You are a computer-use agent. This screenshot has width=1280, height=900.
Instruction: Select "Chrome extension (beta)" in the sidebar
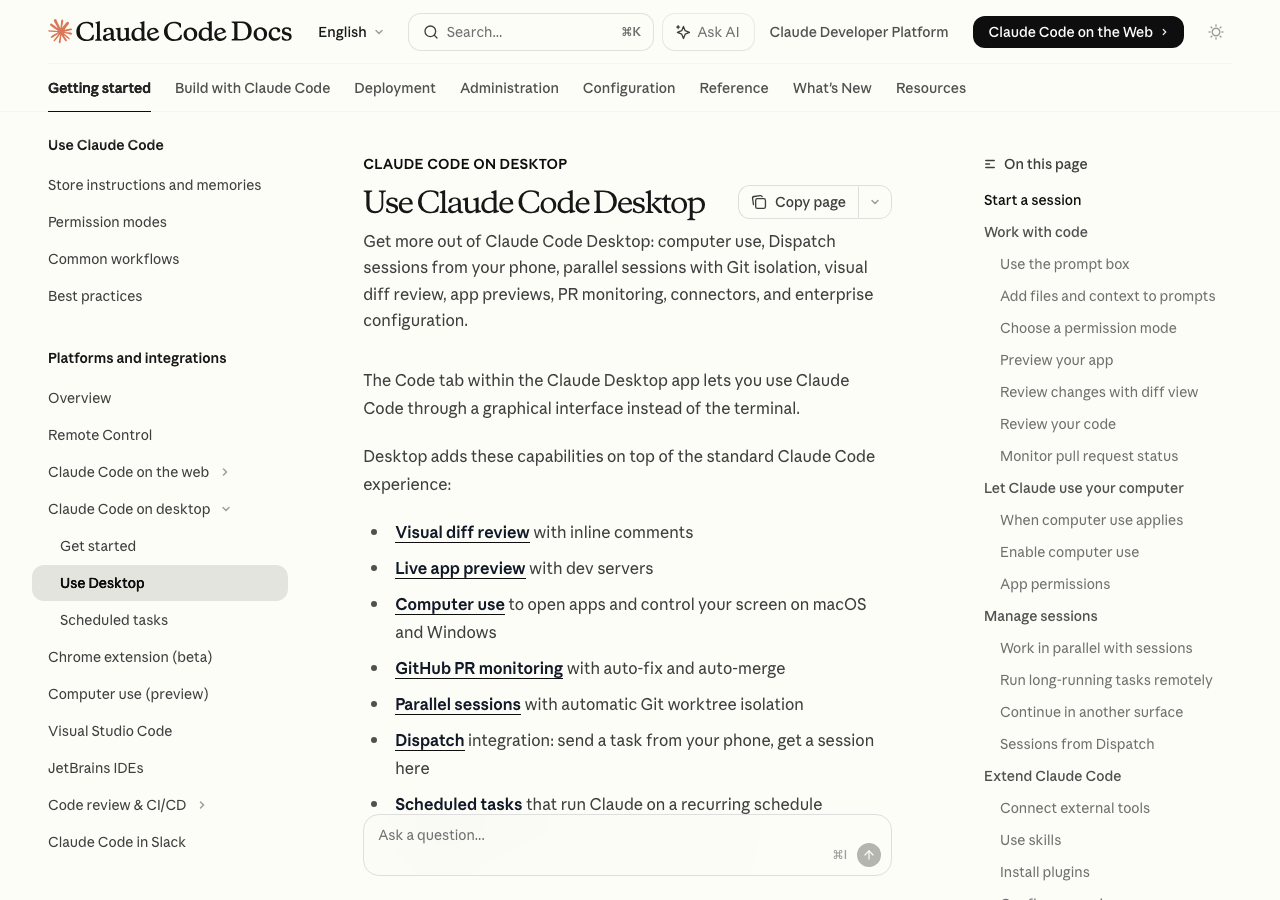tap(130, 657)
